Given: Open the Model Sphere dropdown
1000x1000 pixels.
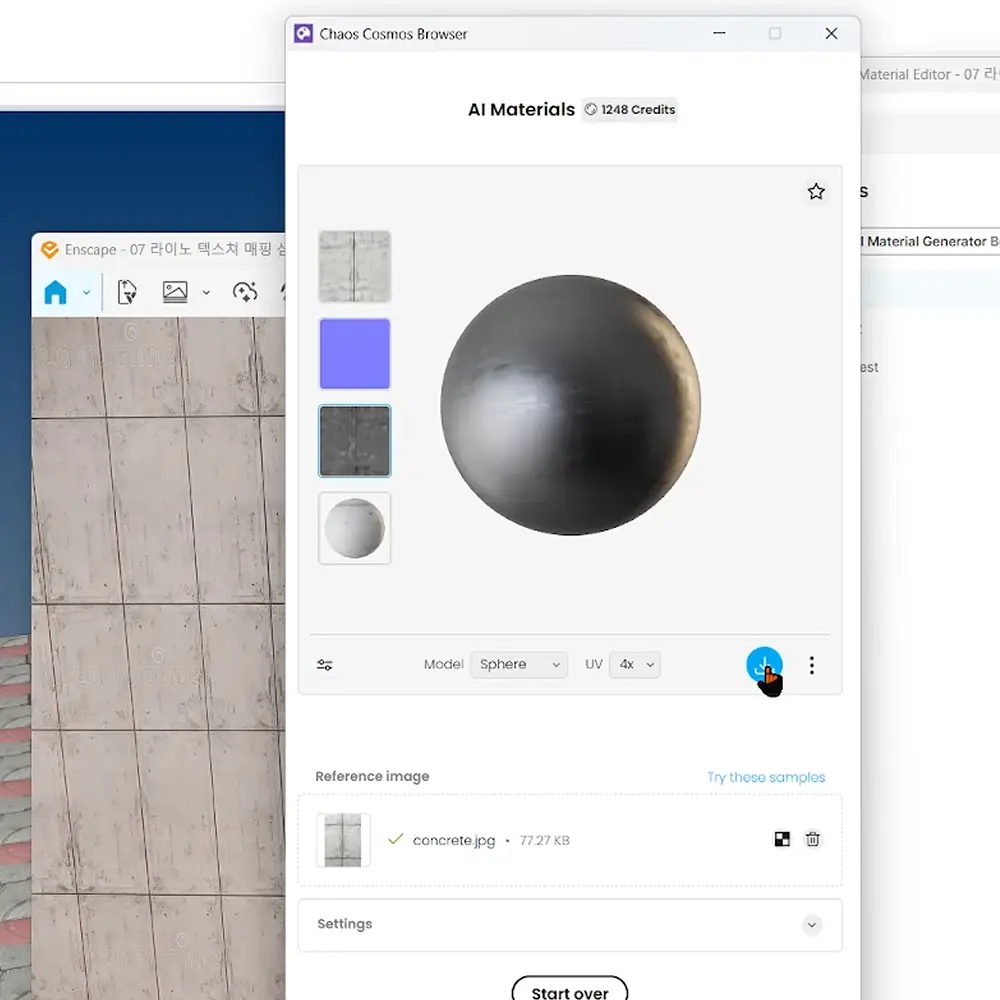Looking at the screenshot, I should pyautogui.click(x=519, y=665).
